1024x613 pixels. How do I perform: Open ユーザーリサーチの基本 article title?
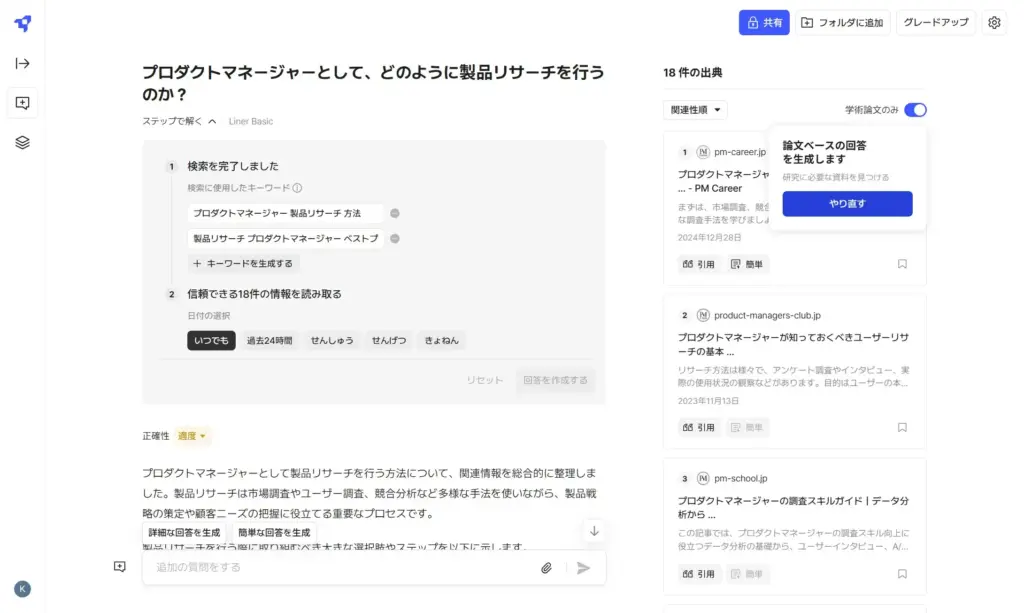pos(793,345)
